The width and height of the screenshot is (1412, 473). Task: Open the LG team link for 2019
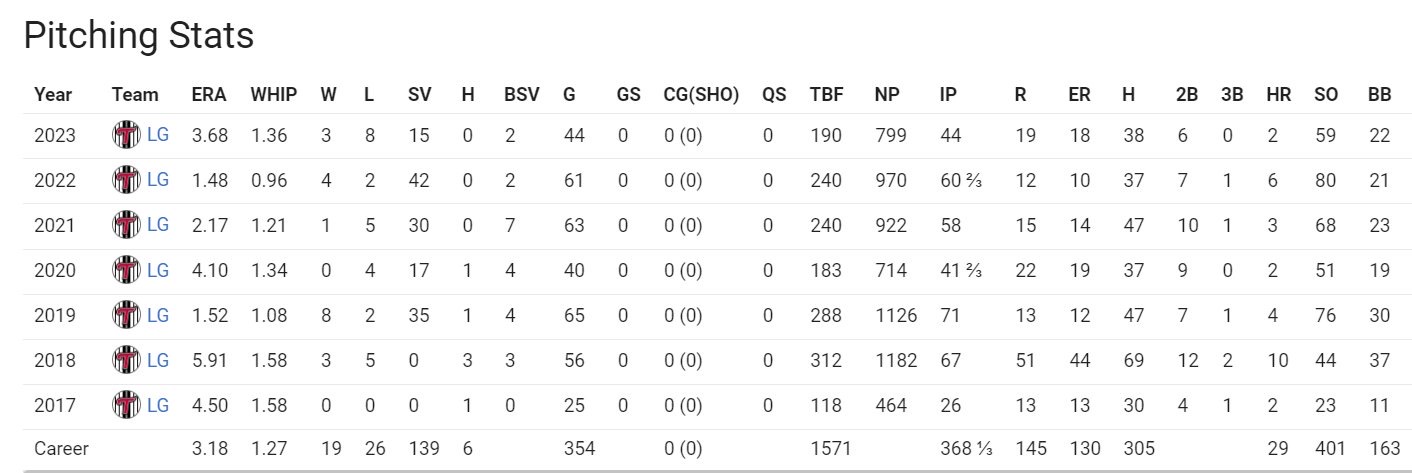[x=158, y=315]
